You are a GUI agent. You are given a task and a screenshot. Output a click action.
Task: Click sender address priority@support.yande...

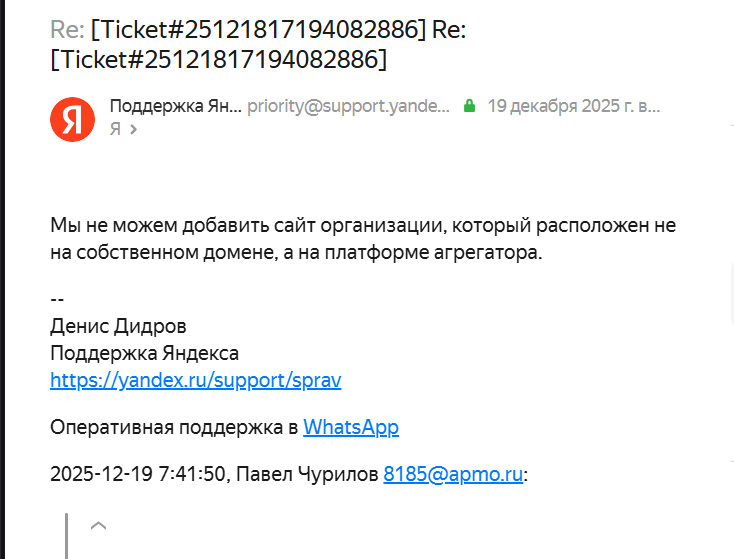point(348,106)
